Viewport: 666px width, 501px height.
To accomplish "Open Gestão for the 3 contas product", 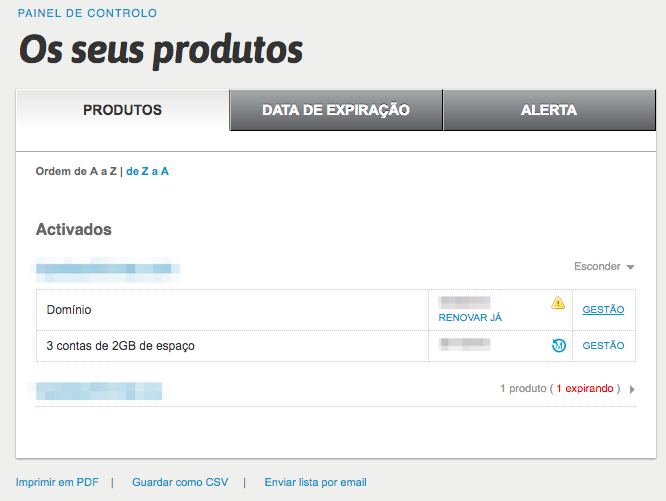I will click(603, 346).
